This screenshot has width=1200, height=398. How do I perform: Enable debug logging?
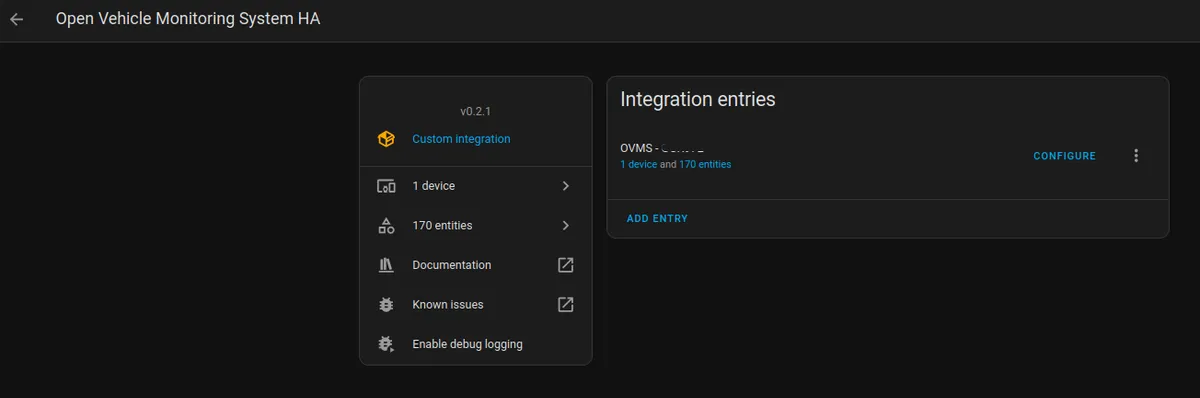tap(476, 344)
